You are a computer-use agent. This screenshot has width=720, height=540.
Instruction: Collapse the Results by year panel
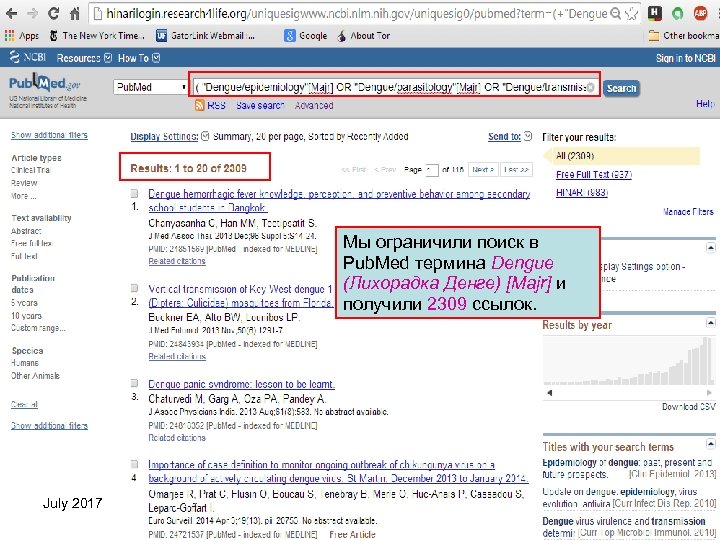tap(710, 322)
